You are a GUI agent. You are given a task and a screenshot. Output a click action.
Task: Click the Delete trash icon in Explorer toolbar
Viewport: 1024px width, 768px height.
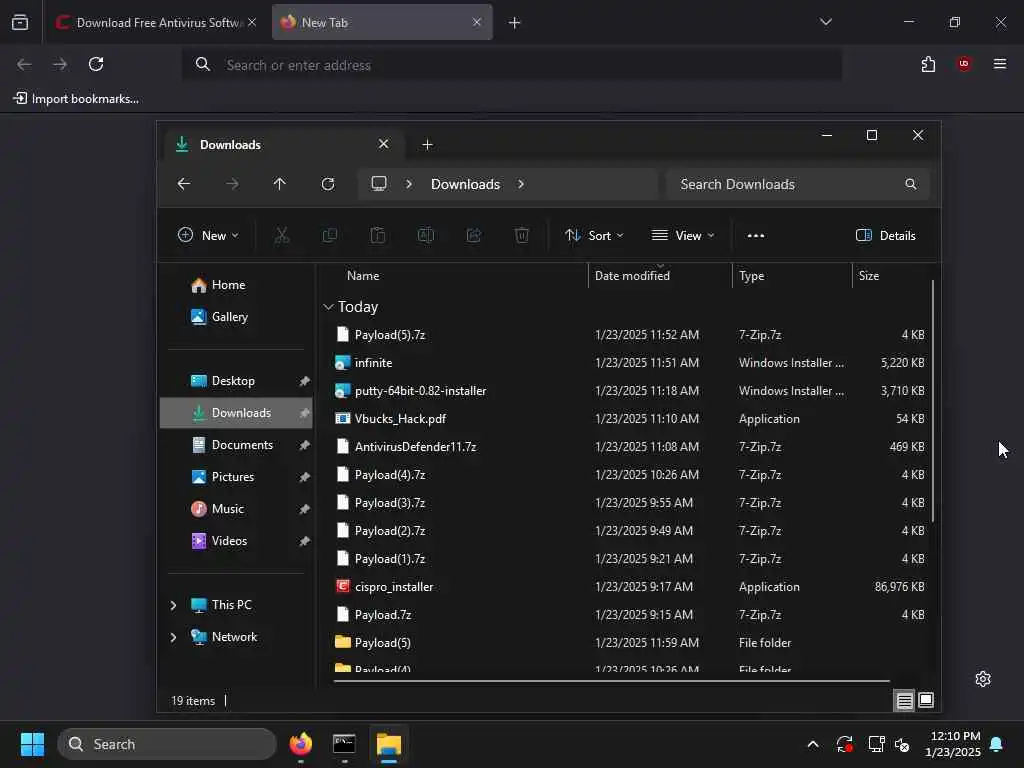(x=522, y=235)
